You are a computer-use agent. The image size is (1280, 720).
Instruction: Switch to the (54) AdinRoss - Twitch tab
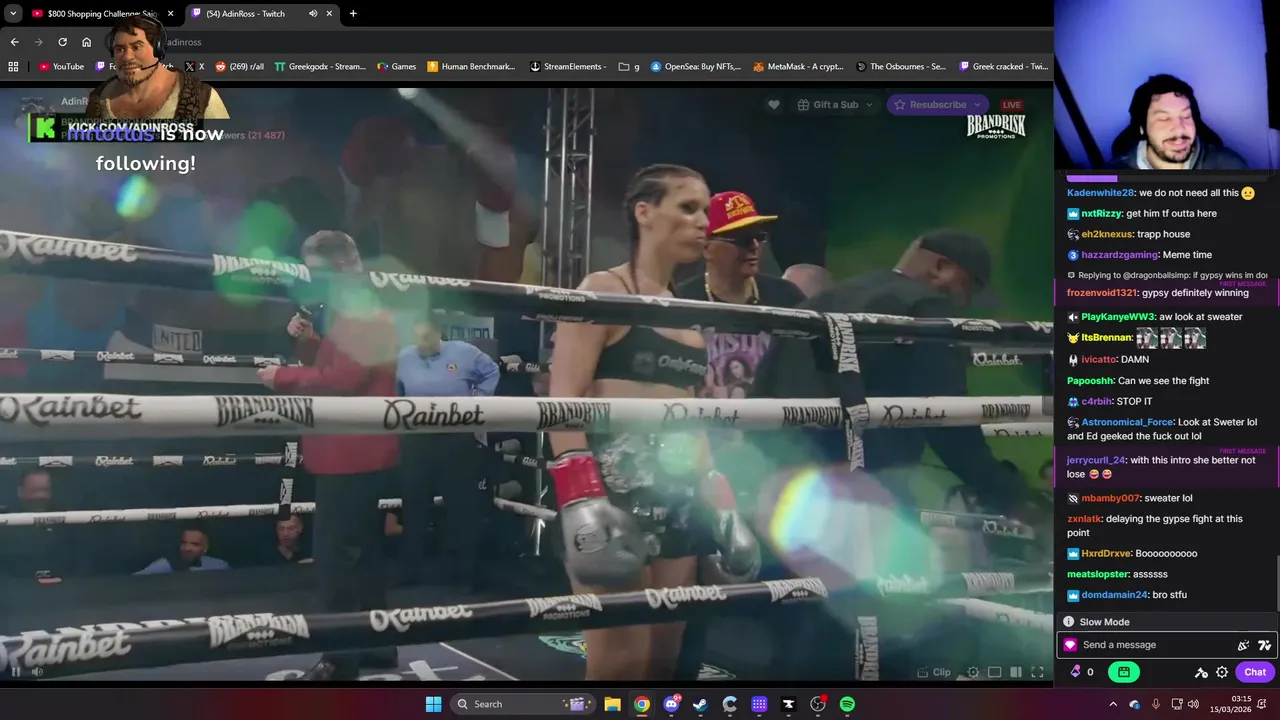click(x=260, y=13)
